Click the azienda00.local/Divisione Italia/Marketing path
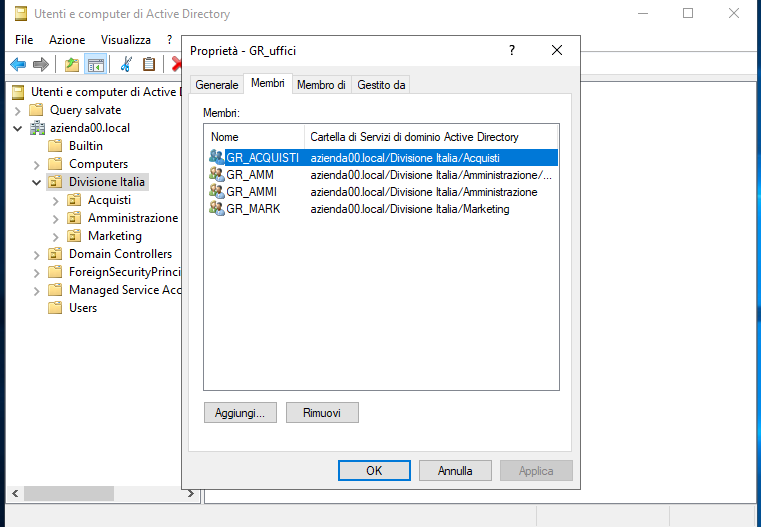761x527 pixels. pos(410,209)
